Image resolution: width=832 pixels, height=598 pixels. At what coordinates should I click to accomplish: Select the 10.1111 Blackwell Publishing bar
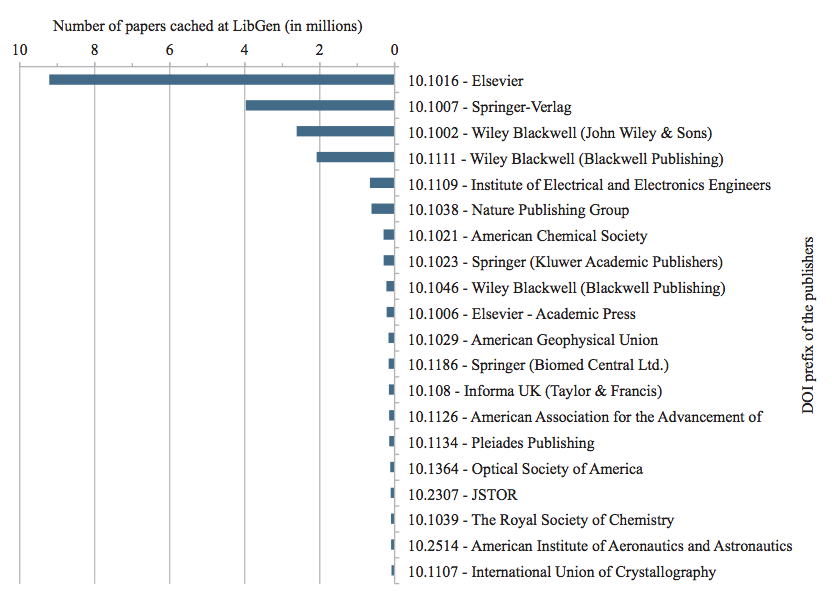[356, 157]
